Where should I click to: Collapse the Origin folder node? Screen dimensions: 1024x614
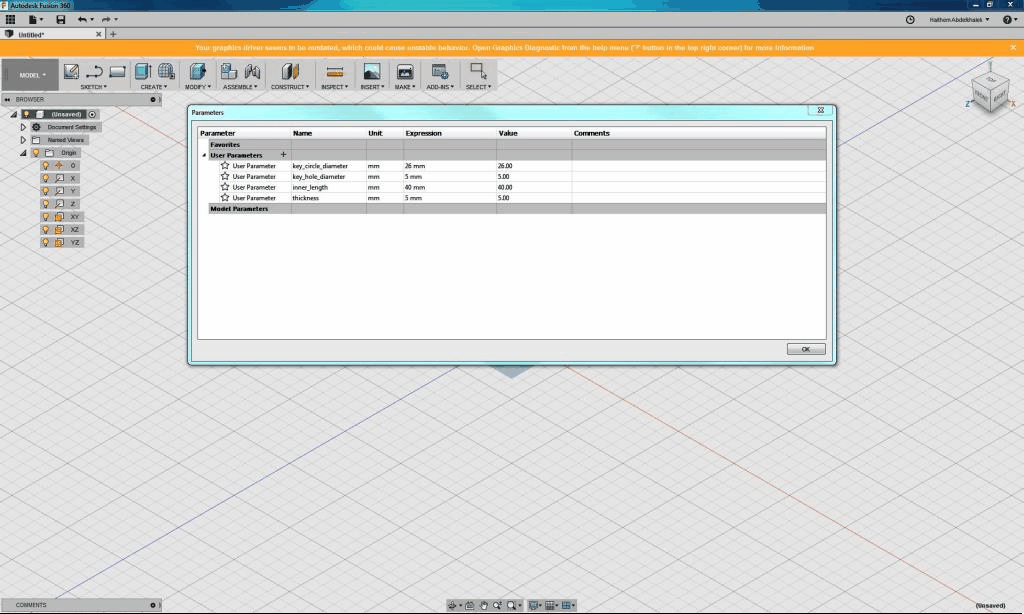23,153
